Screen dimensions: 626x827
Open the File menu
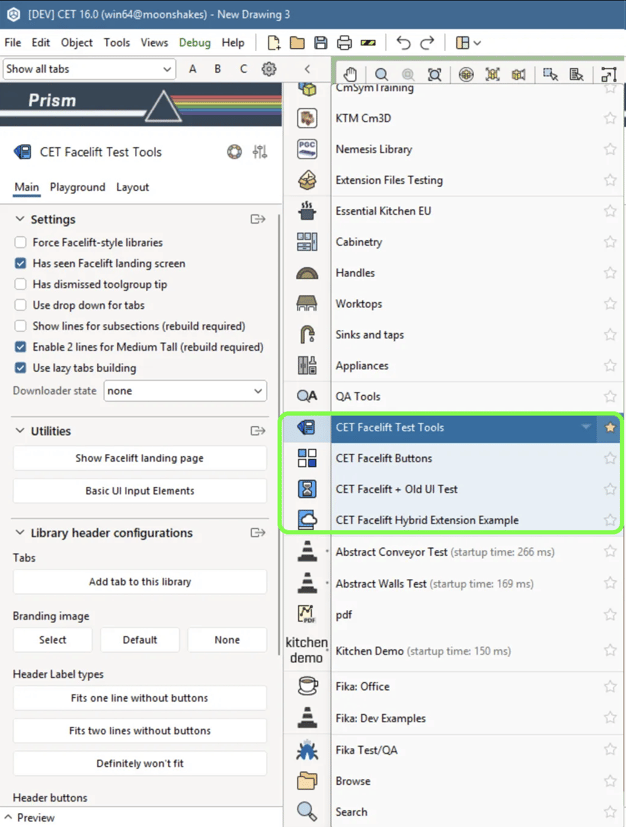[x=13, y=43]
